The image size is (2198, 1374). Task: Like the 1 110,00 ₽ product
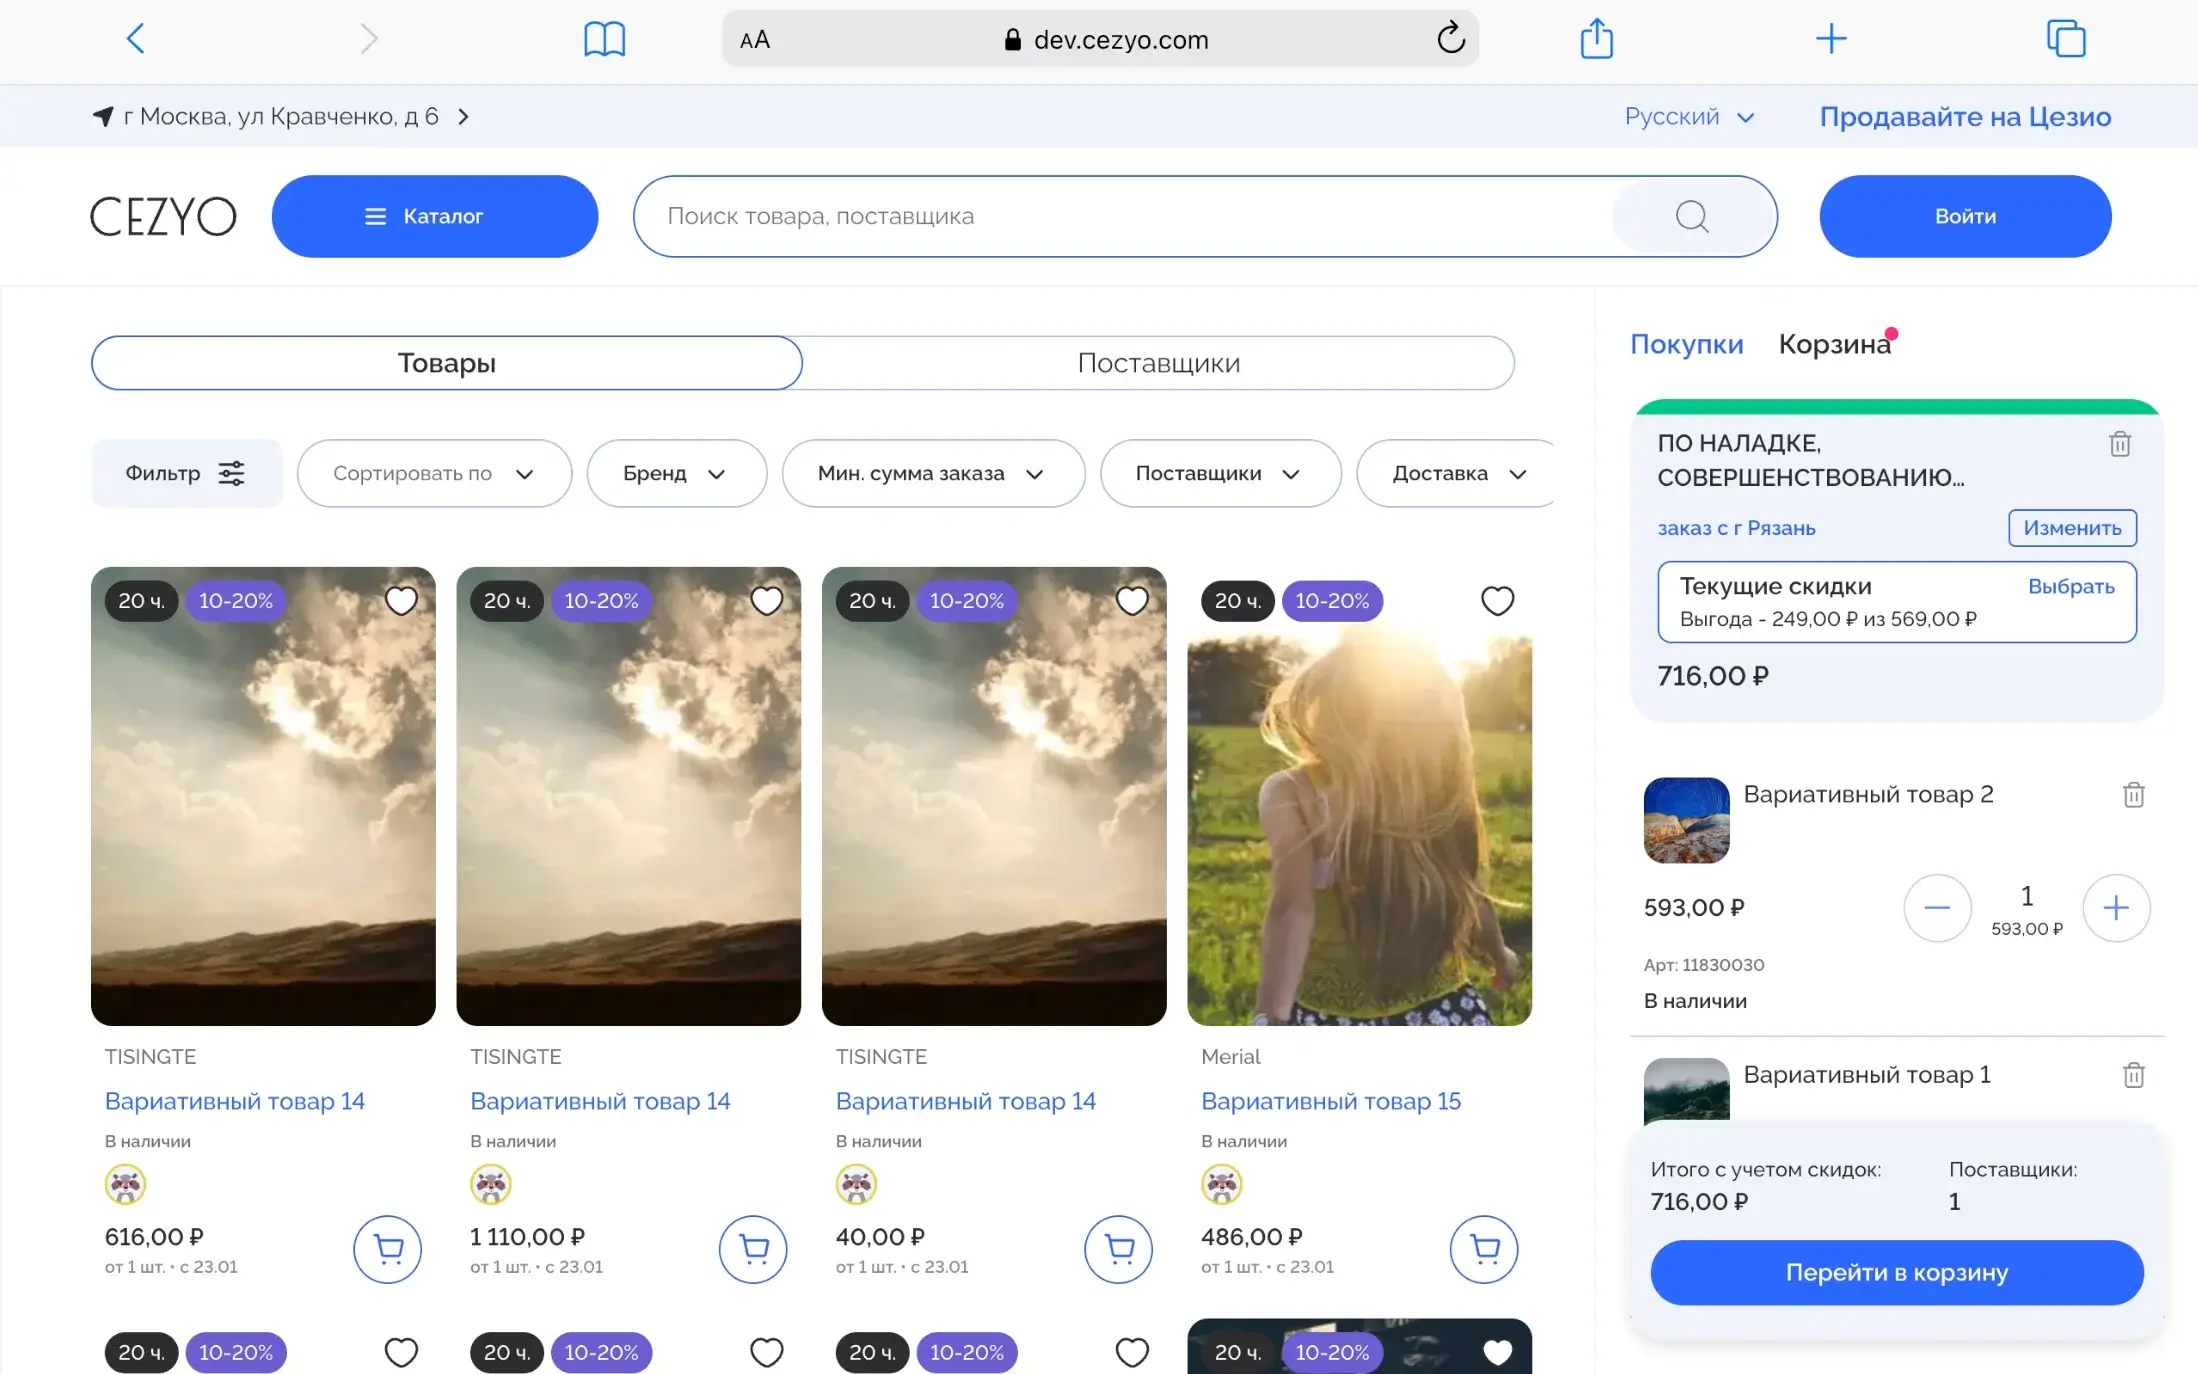pos(767,601)
